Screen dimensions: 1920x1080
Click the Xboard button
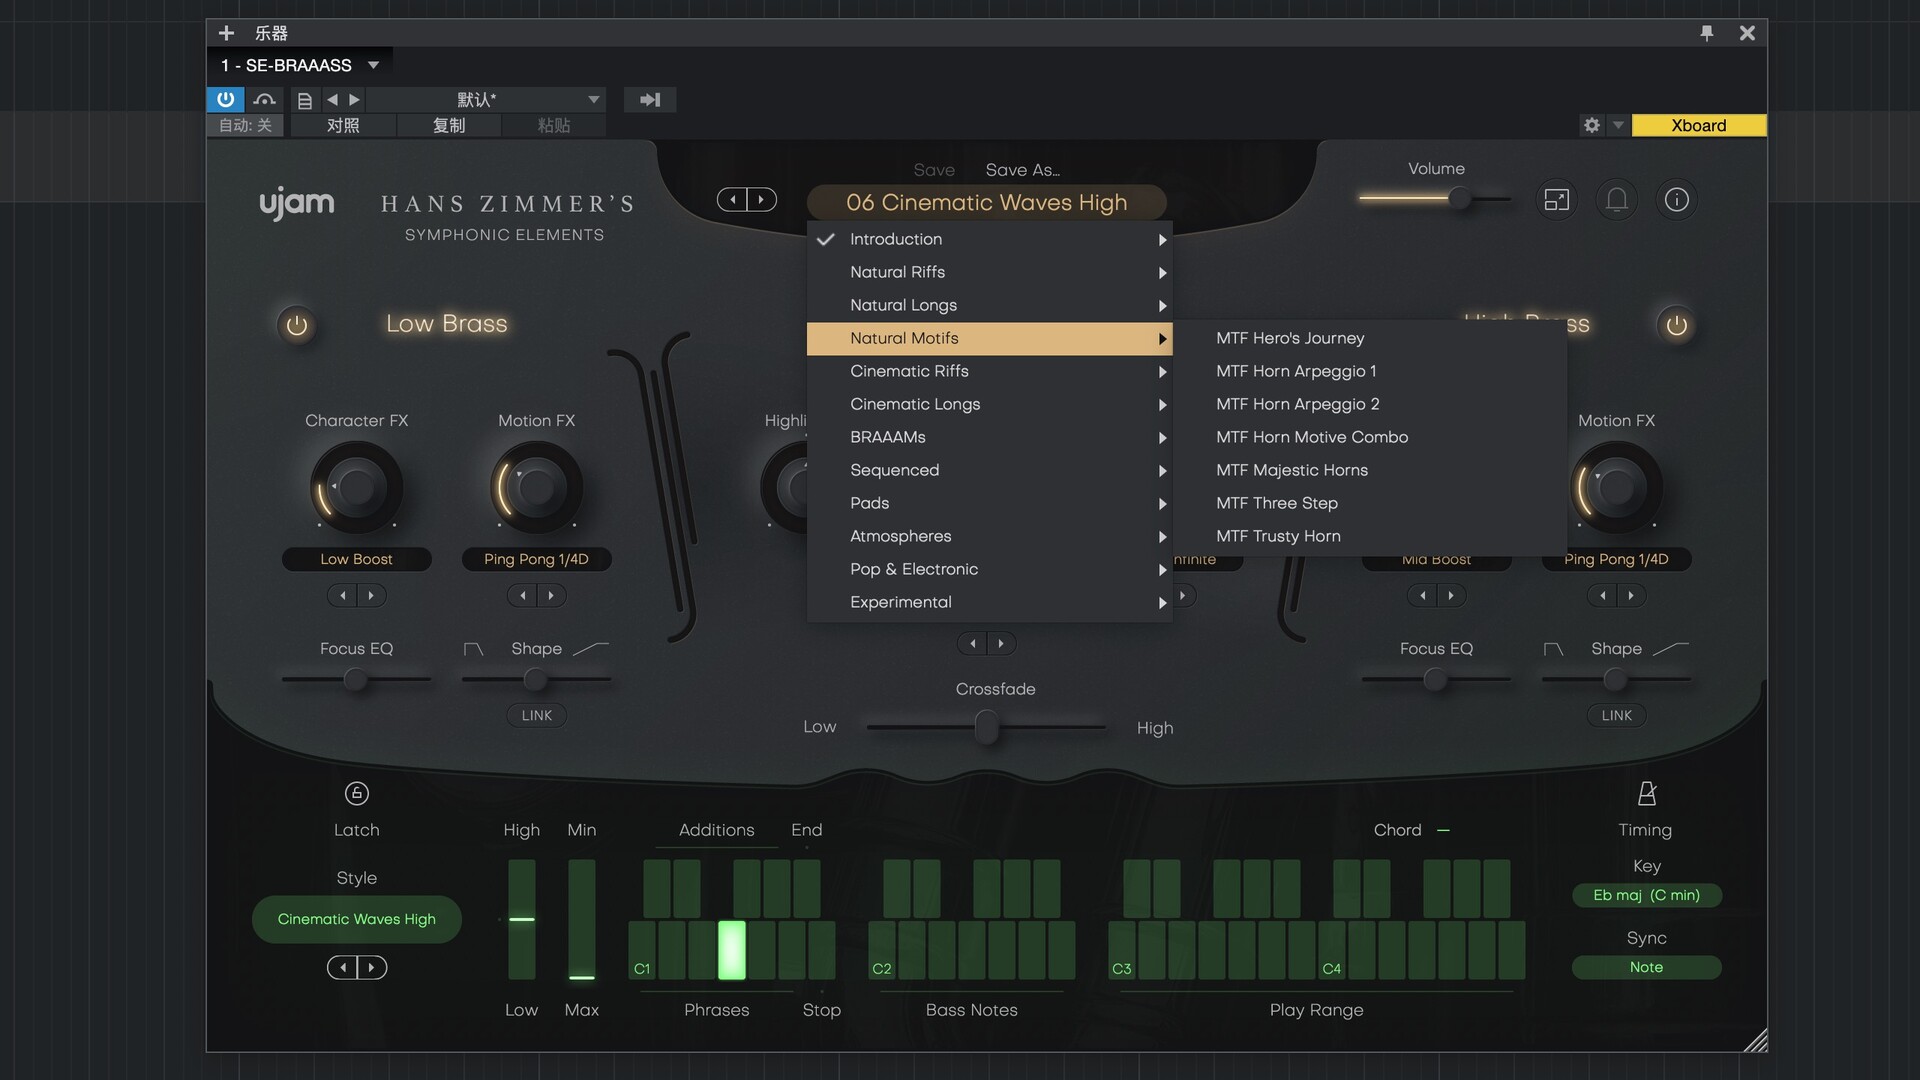1698,125
